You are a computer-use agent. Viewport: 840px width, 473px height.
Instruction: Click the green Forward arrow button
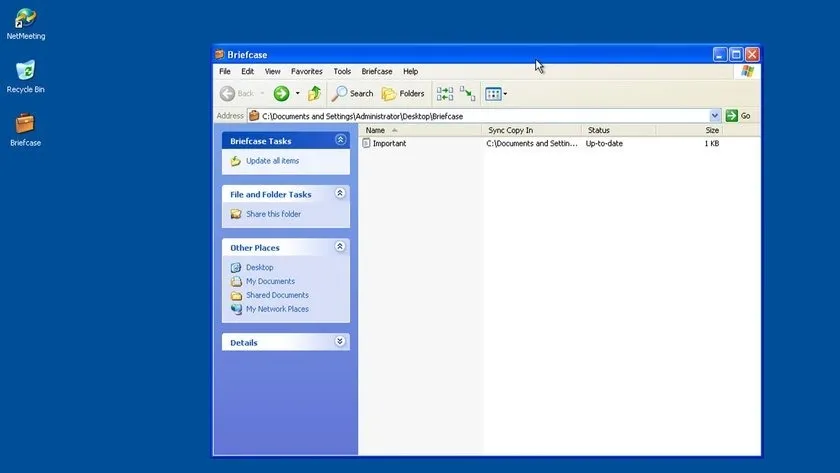point(281,94)
